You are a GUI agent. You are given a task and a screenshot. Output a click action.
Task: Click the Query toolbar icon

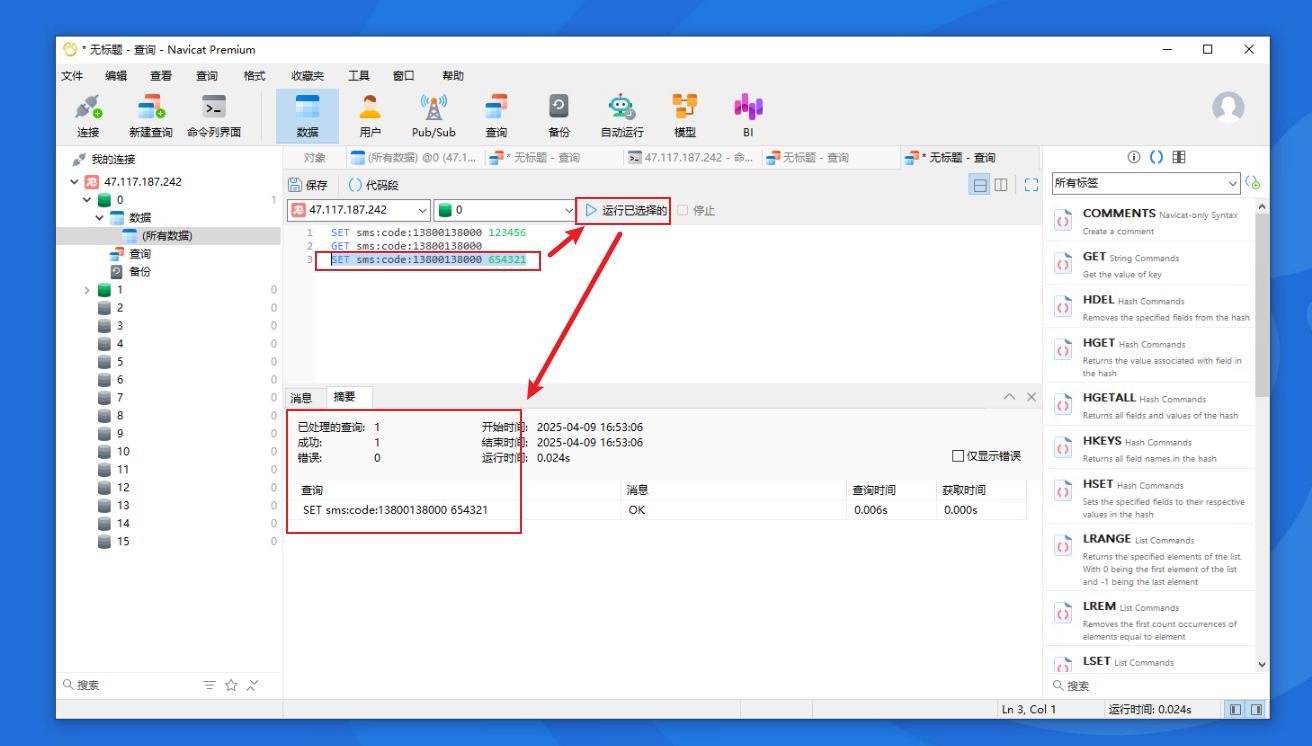496,116
